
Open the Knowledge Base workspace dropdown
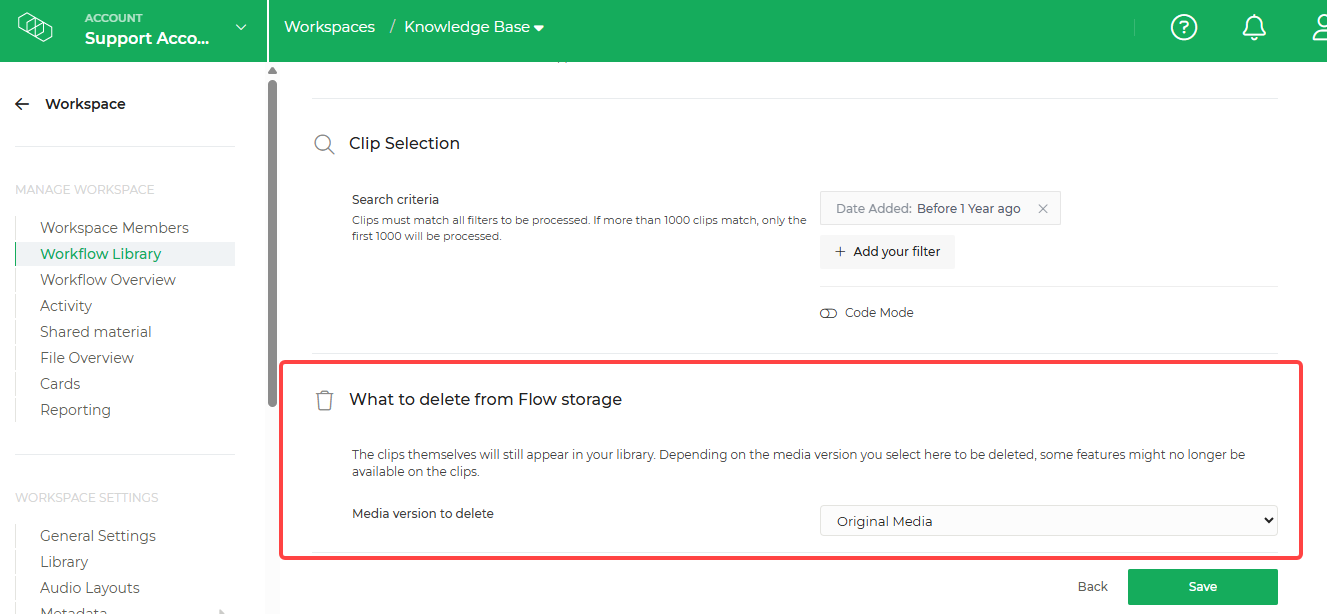[x=474, y=27]
